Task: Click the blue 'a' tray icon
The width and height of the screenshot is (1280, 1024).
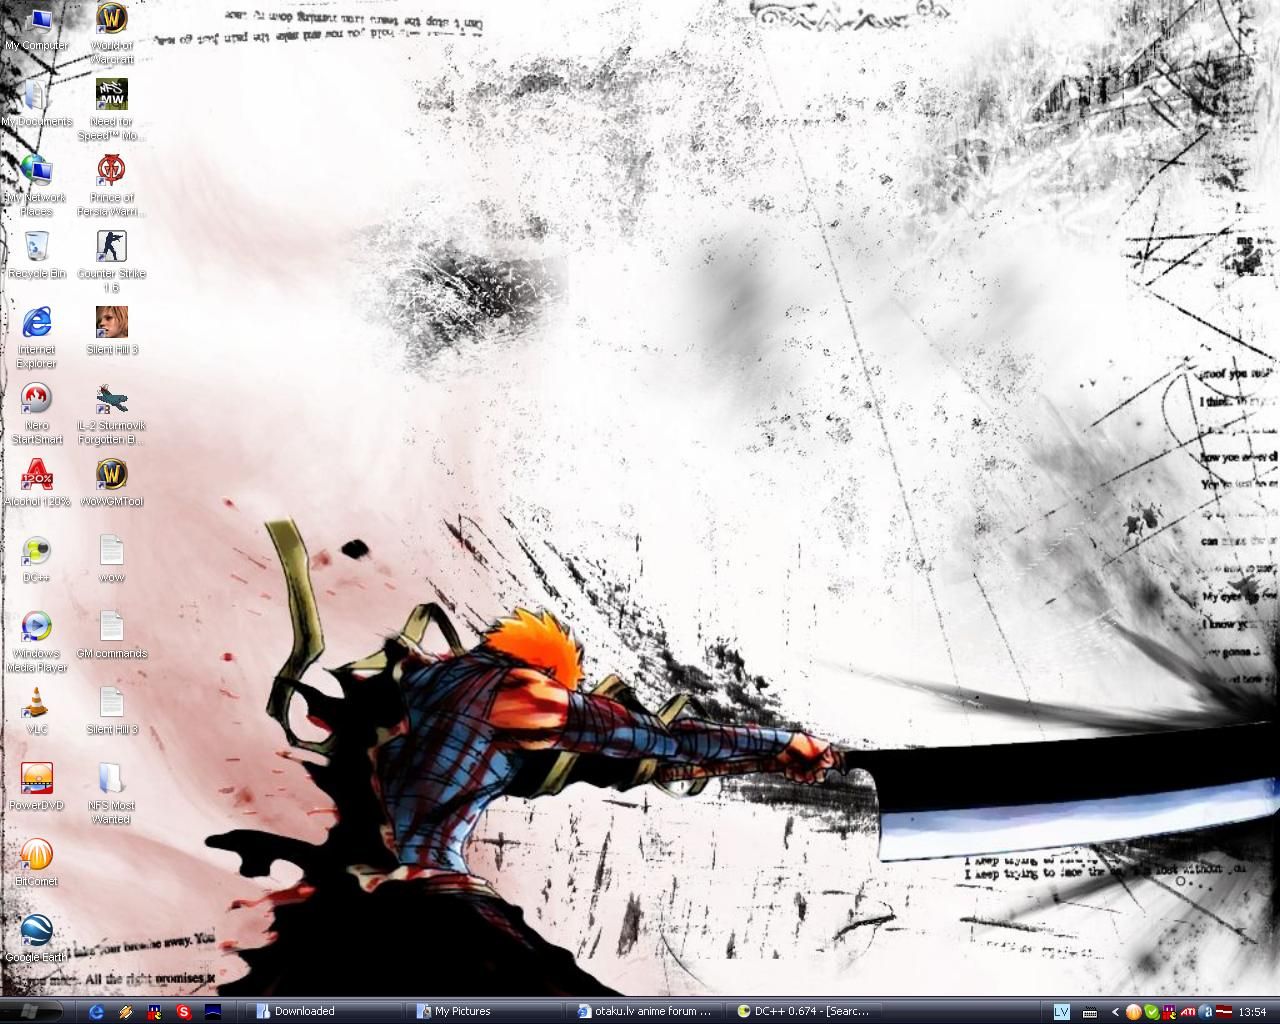Action: (1206, 1012)
